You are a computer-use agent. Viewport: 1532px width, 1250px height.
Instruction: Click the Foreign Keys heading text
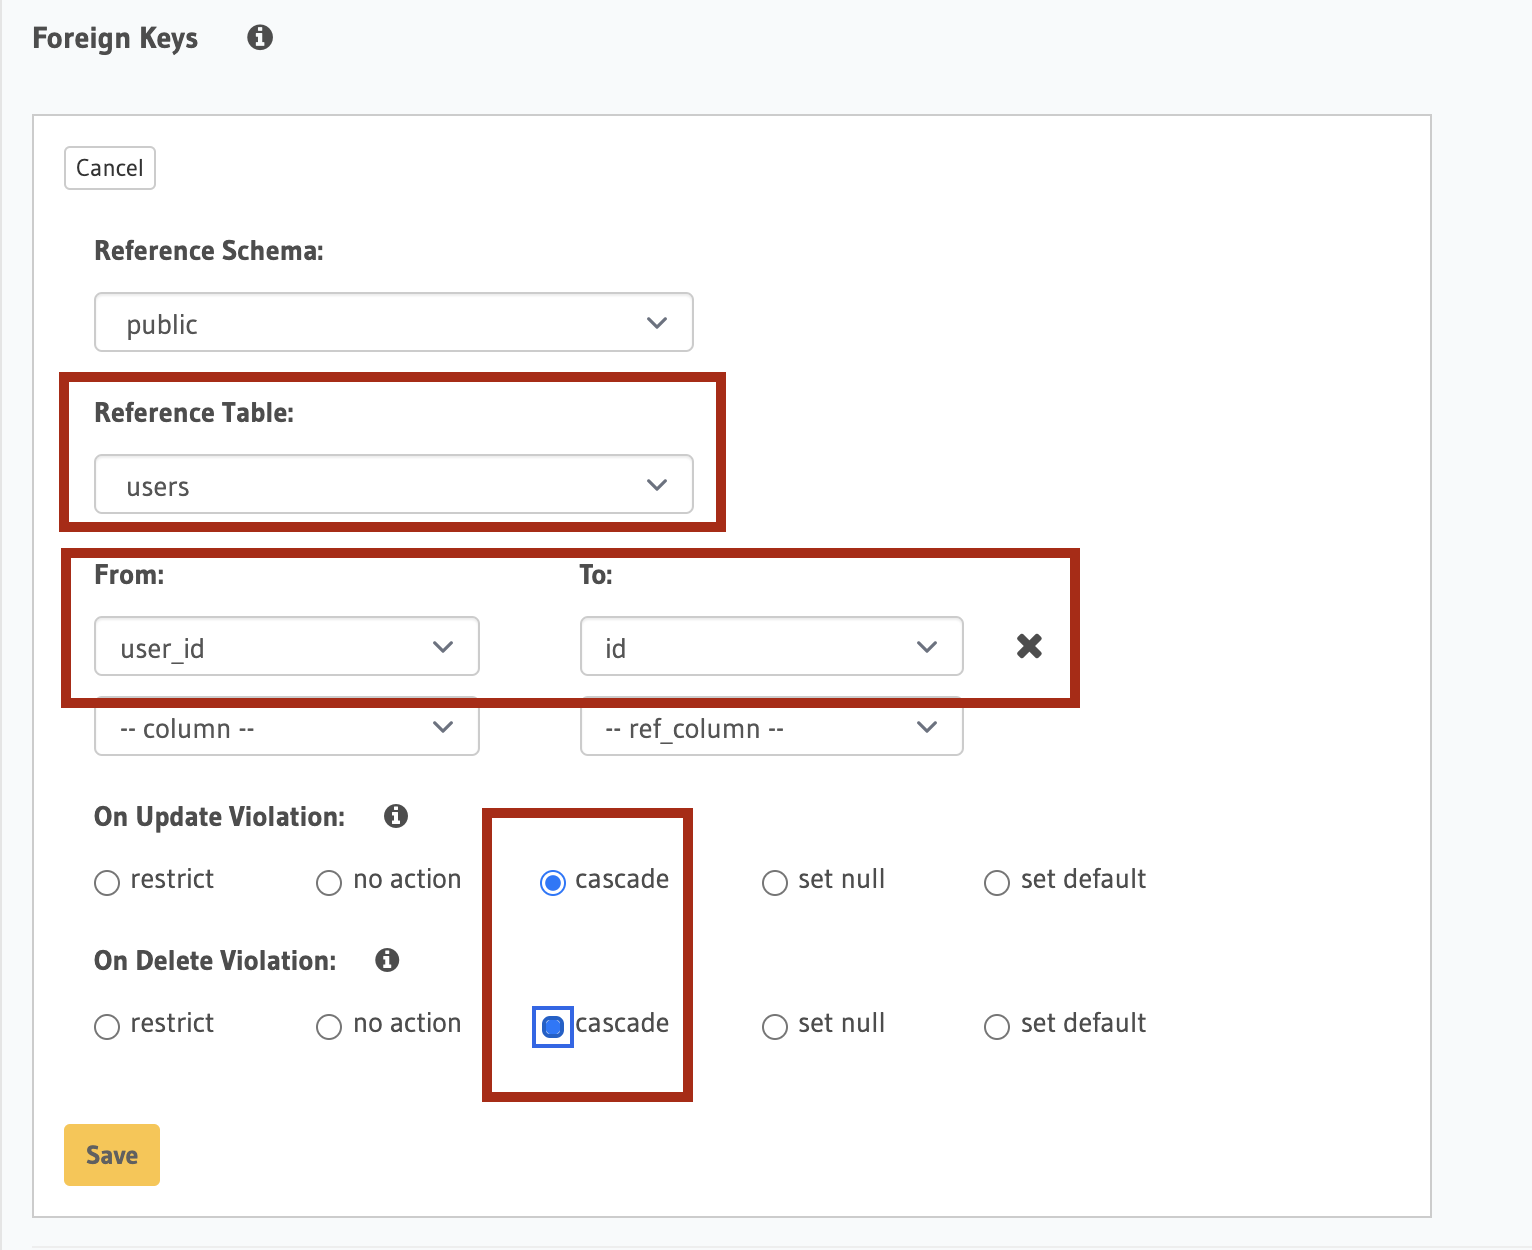(x=115, y=38)
